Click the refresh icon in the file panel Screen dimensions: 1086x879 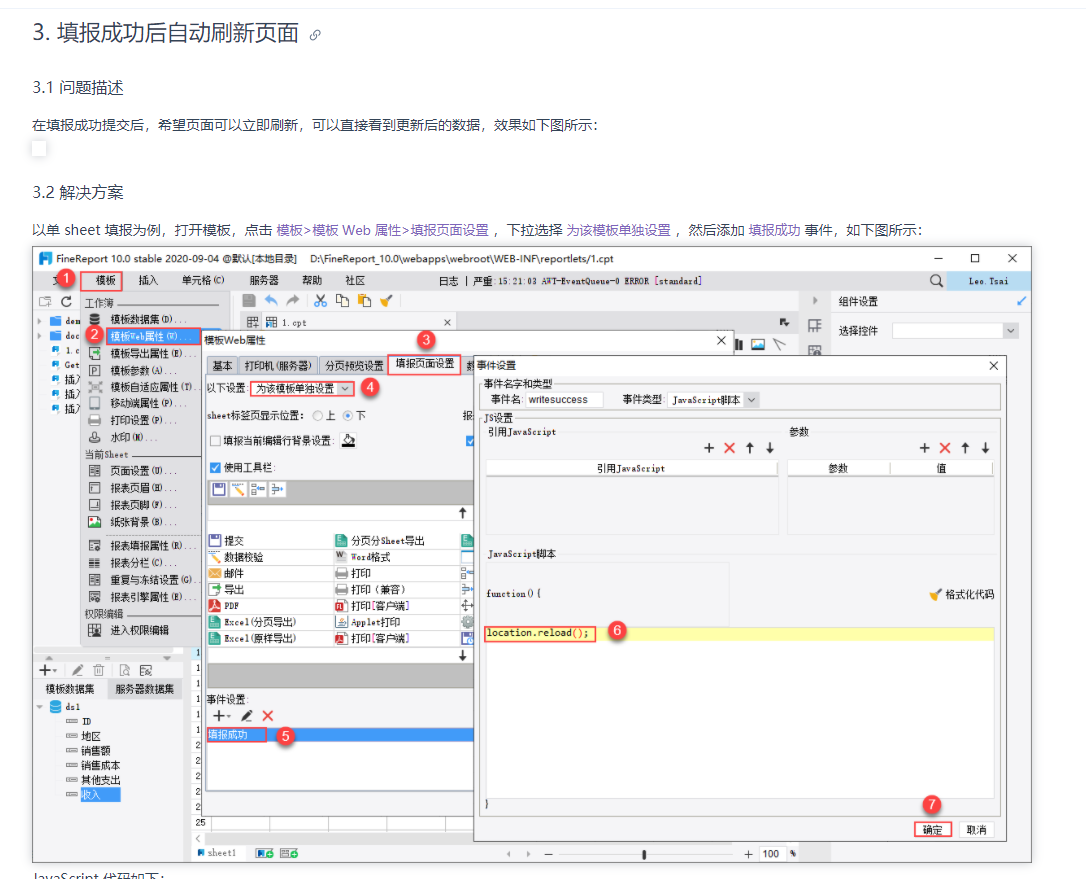click(66, 301)
